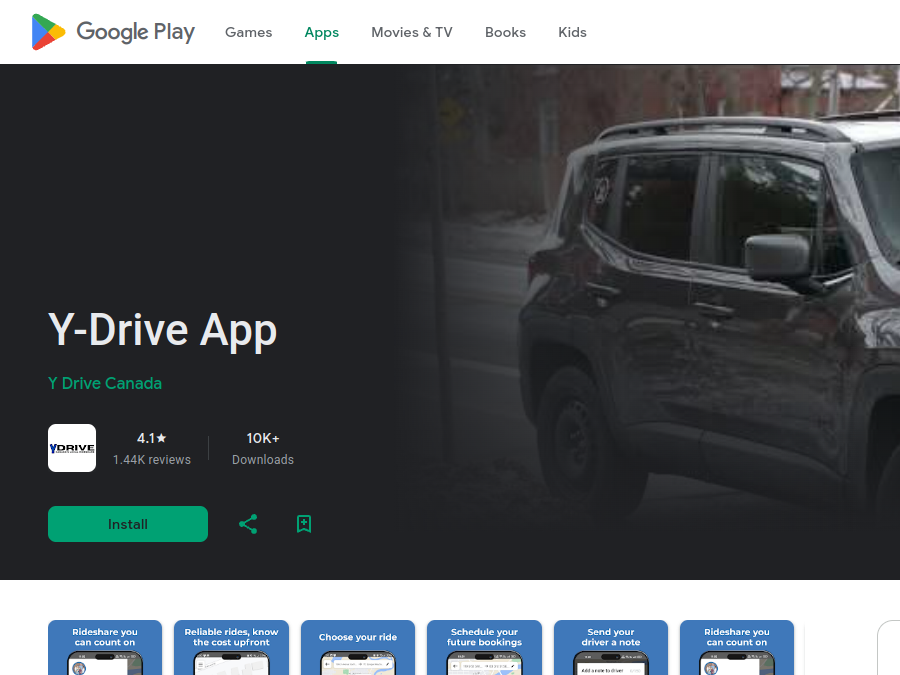Open the Y Drive Canada developer page
900x675 pixels.
[105, 383]
